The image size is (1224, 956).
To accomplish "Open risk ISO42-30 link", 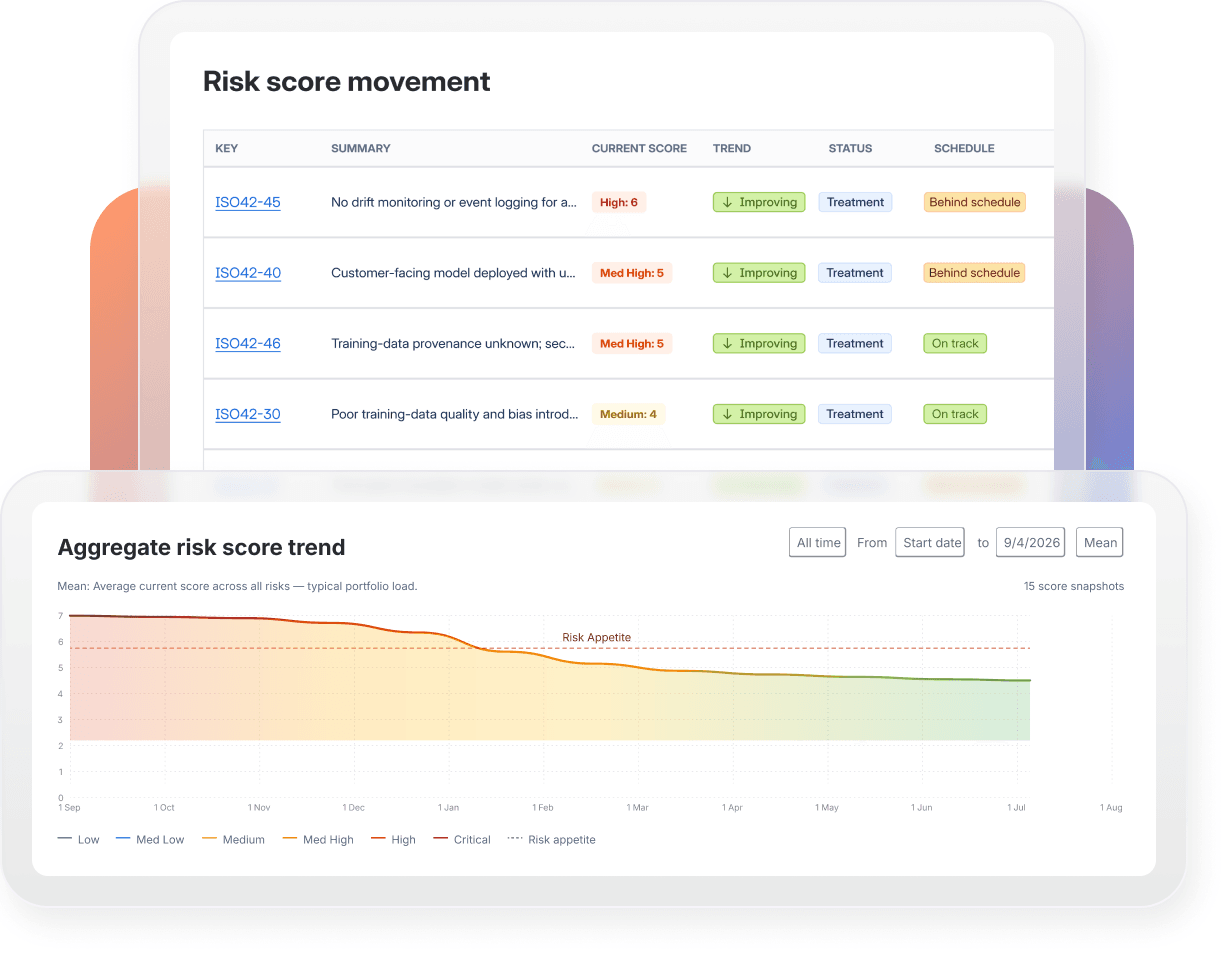I will click(x=248, y=414).
